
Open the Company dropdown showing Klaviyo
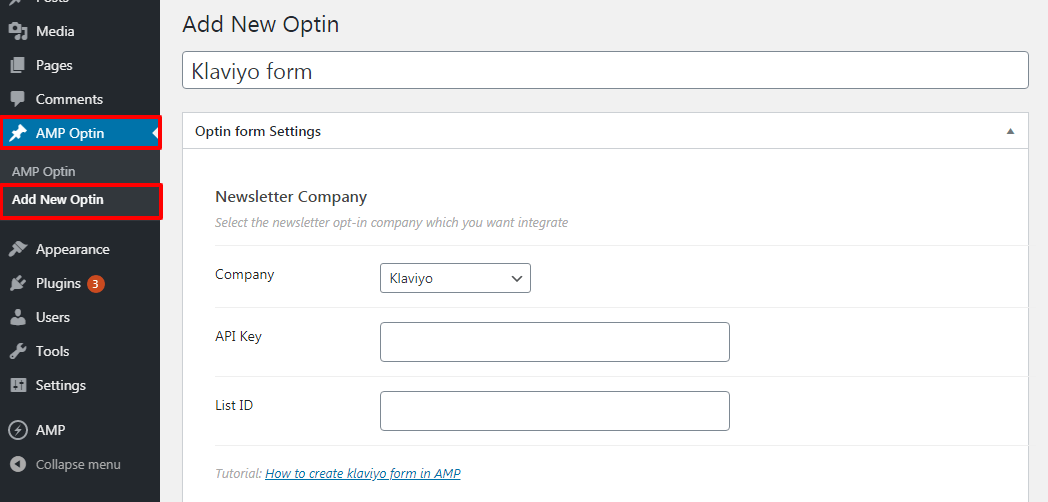(455, 278)
